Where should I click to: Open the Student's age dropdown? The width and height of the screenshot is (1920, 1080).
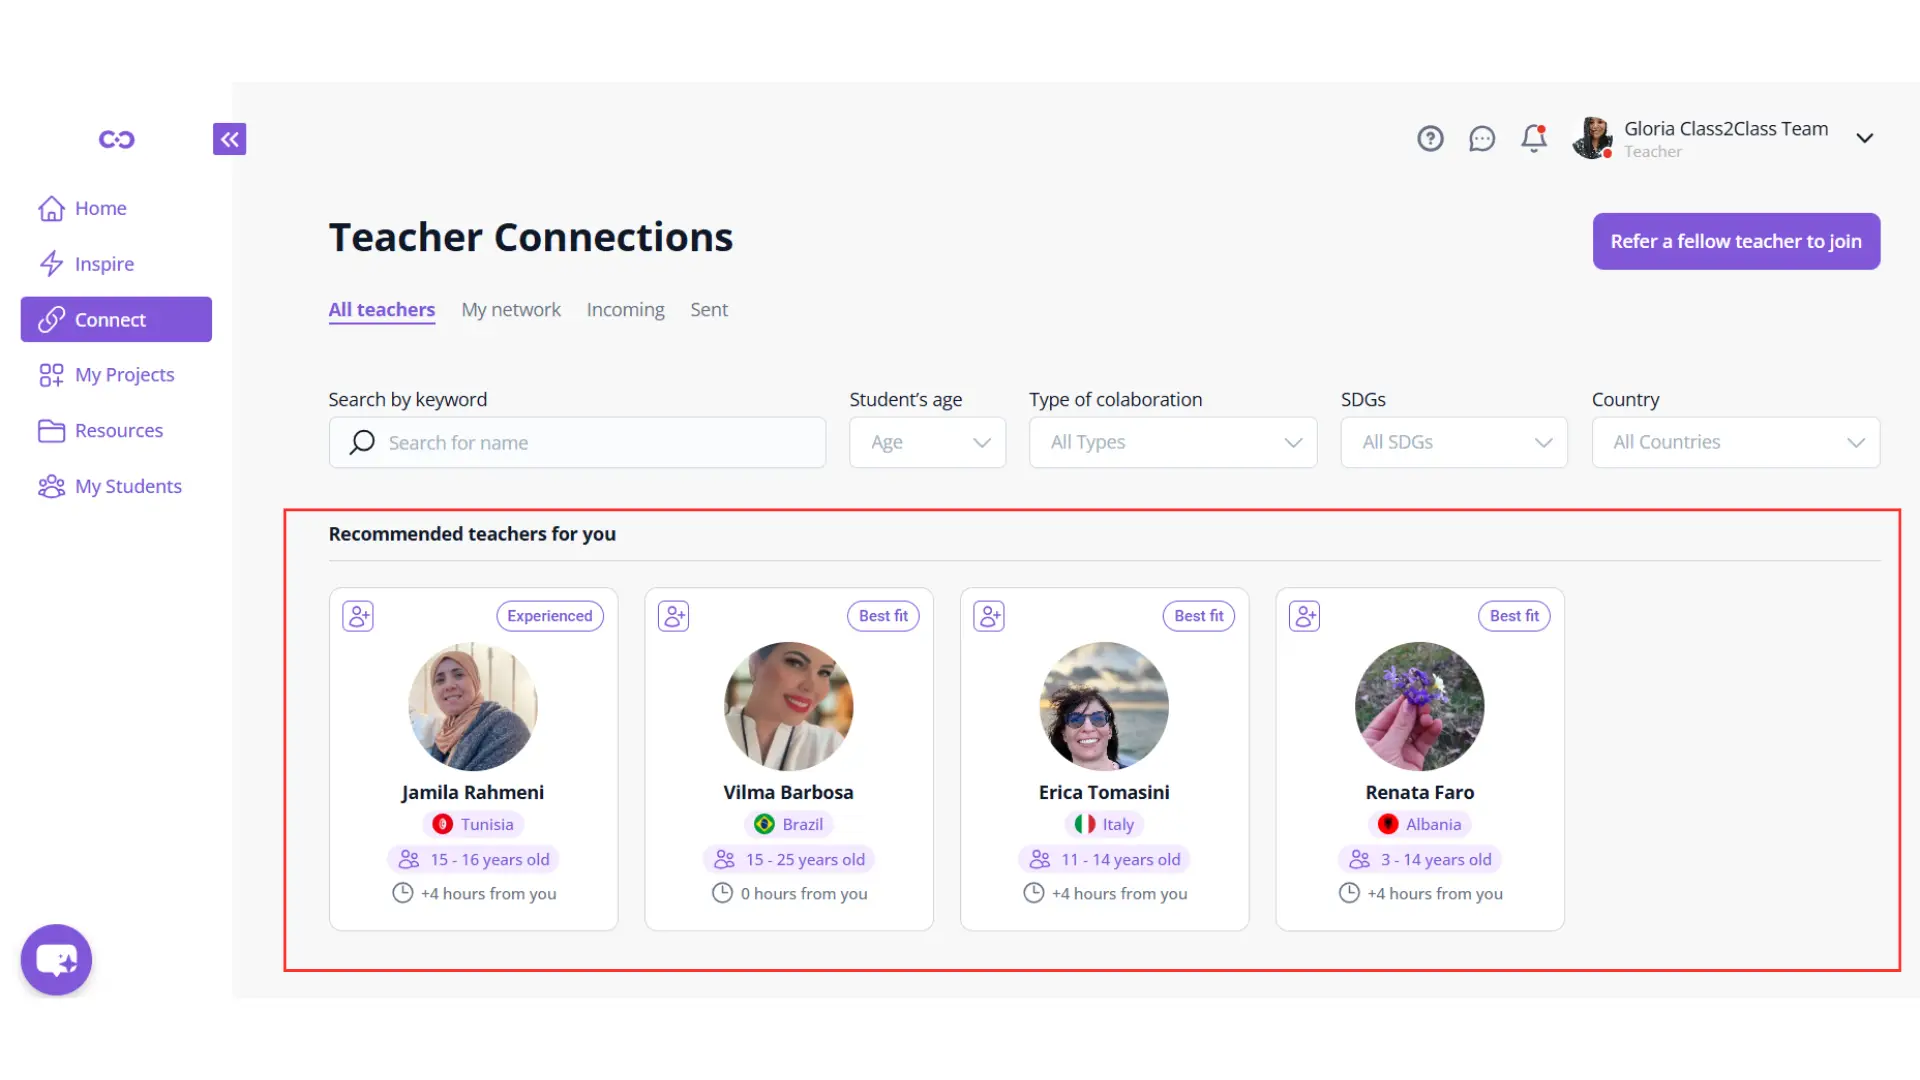(x=927, y=442)
